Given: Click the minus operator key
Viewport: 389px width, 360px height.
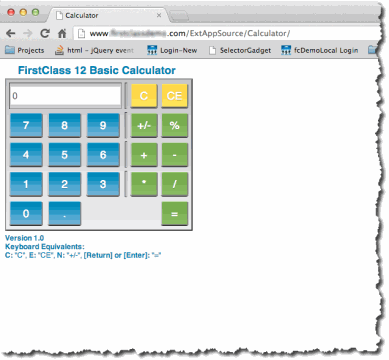Looking at the screenshot, I should coord(175,154).
